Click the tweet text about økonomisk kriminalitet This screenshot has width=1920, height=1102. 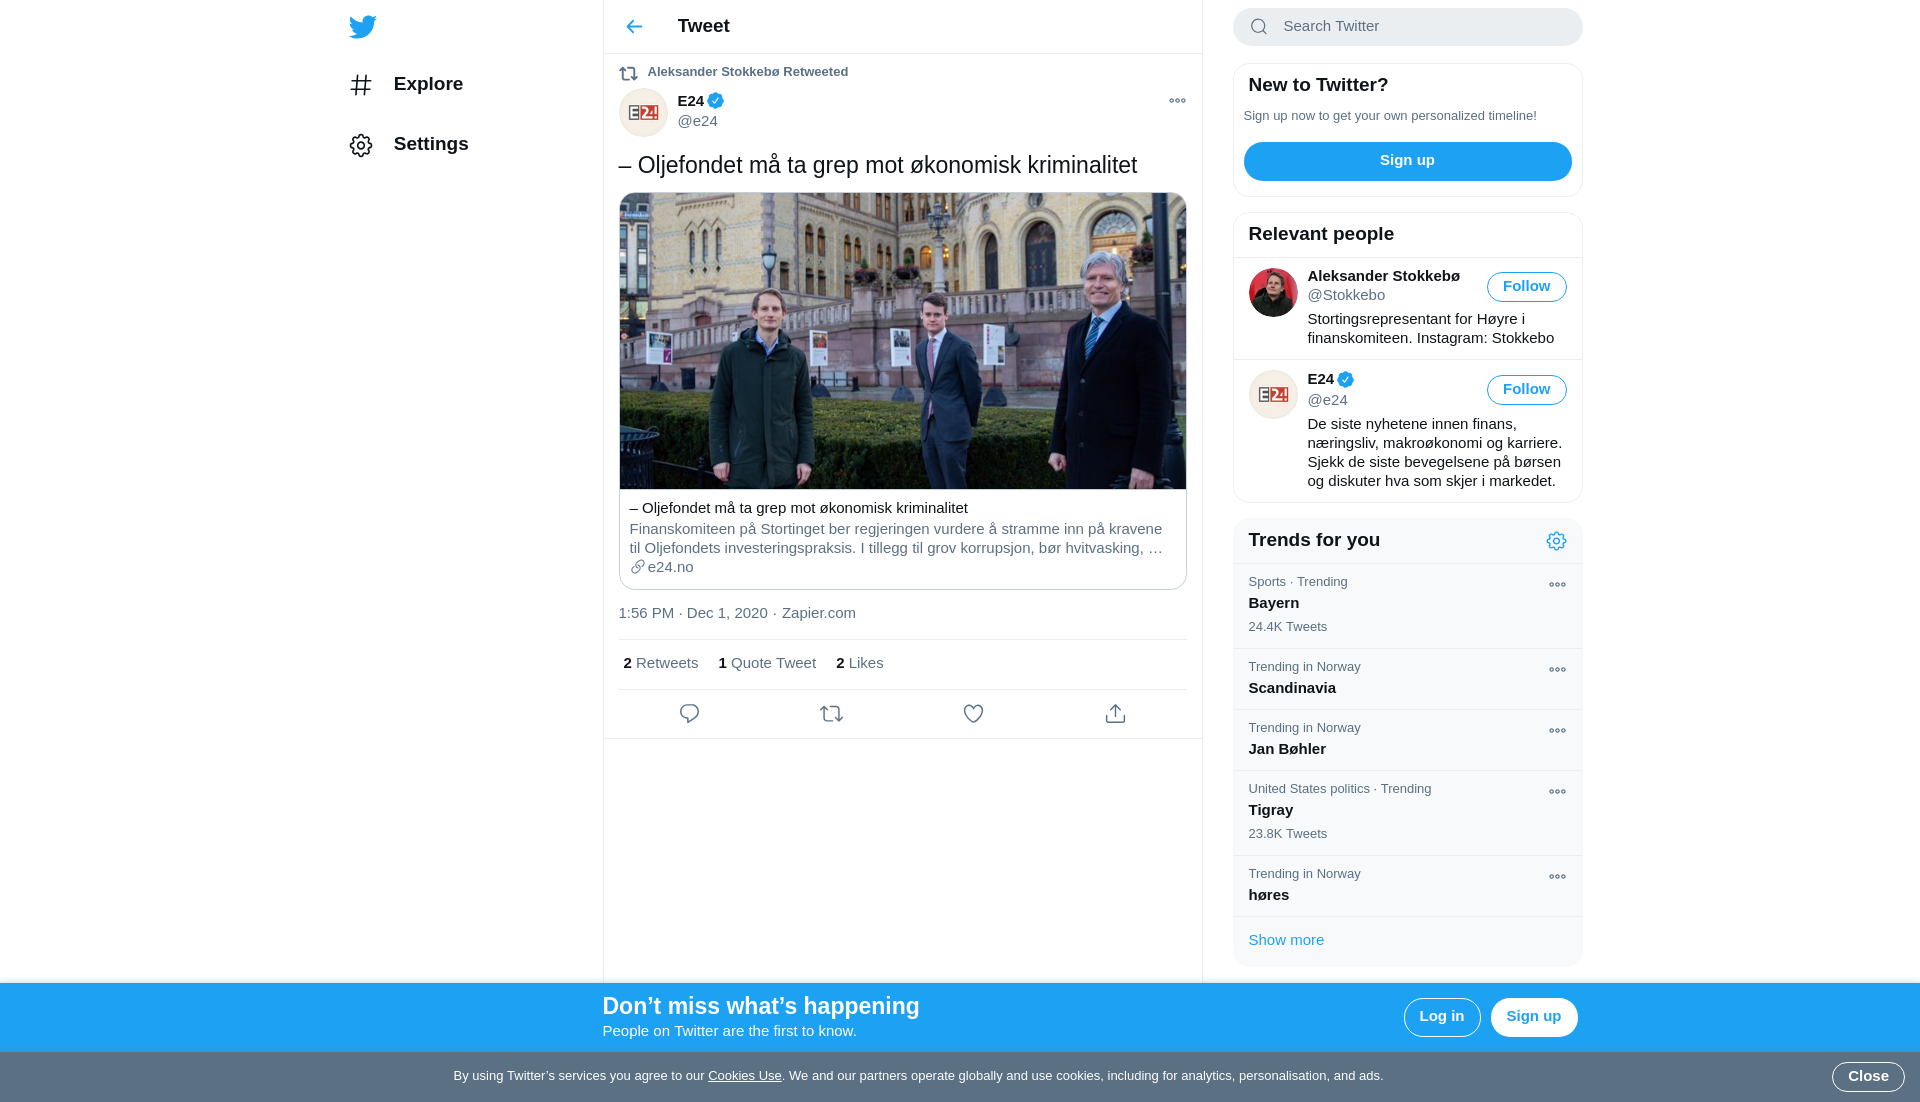tap(877, 165)
